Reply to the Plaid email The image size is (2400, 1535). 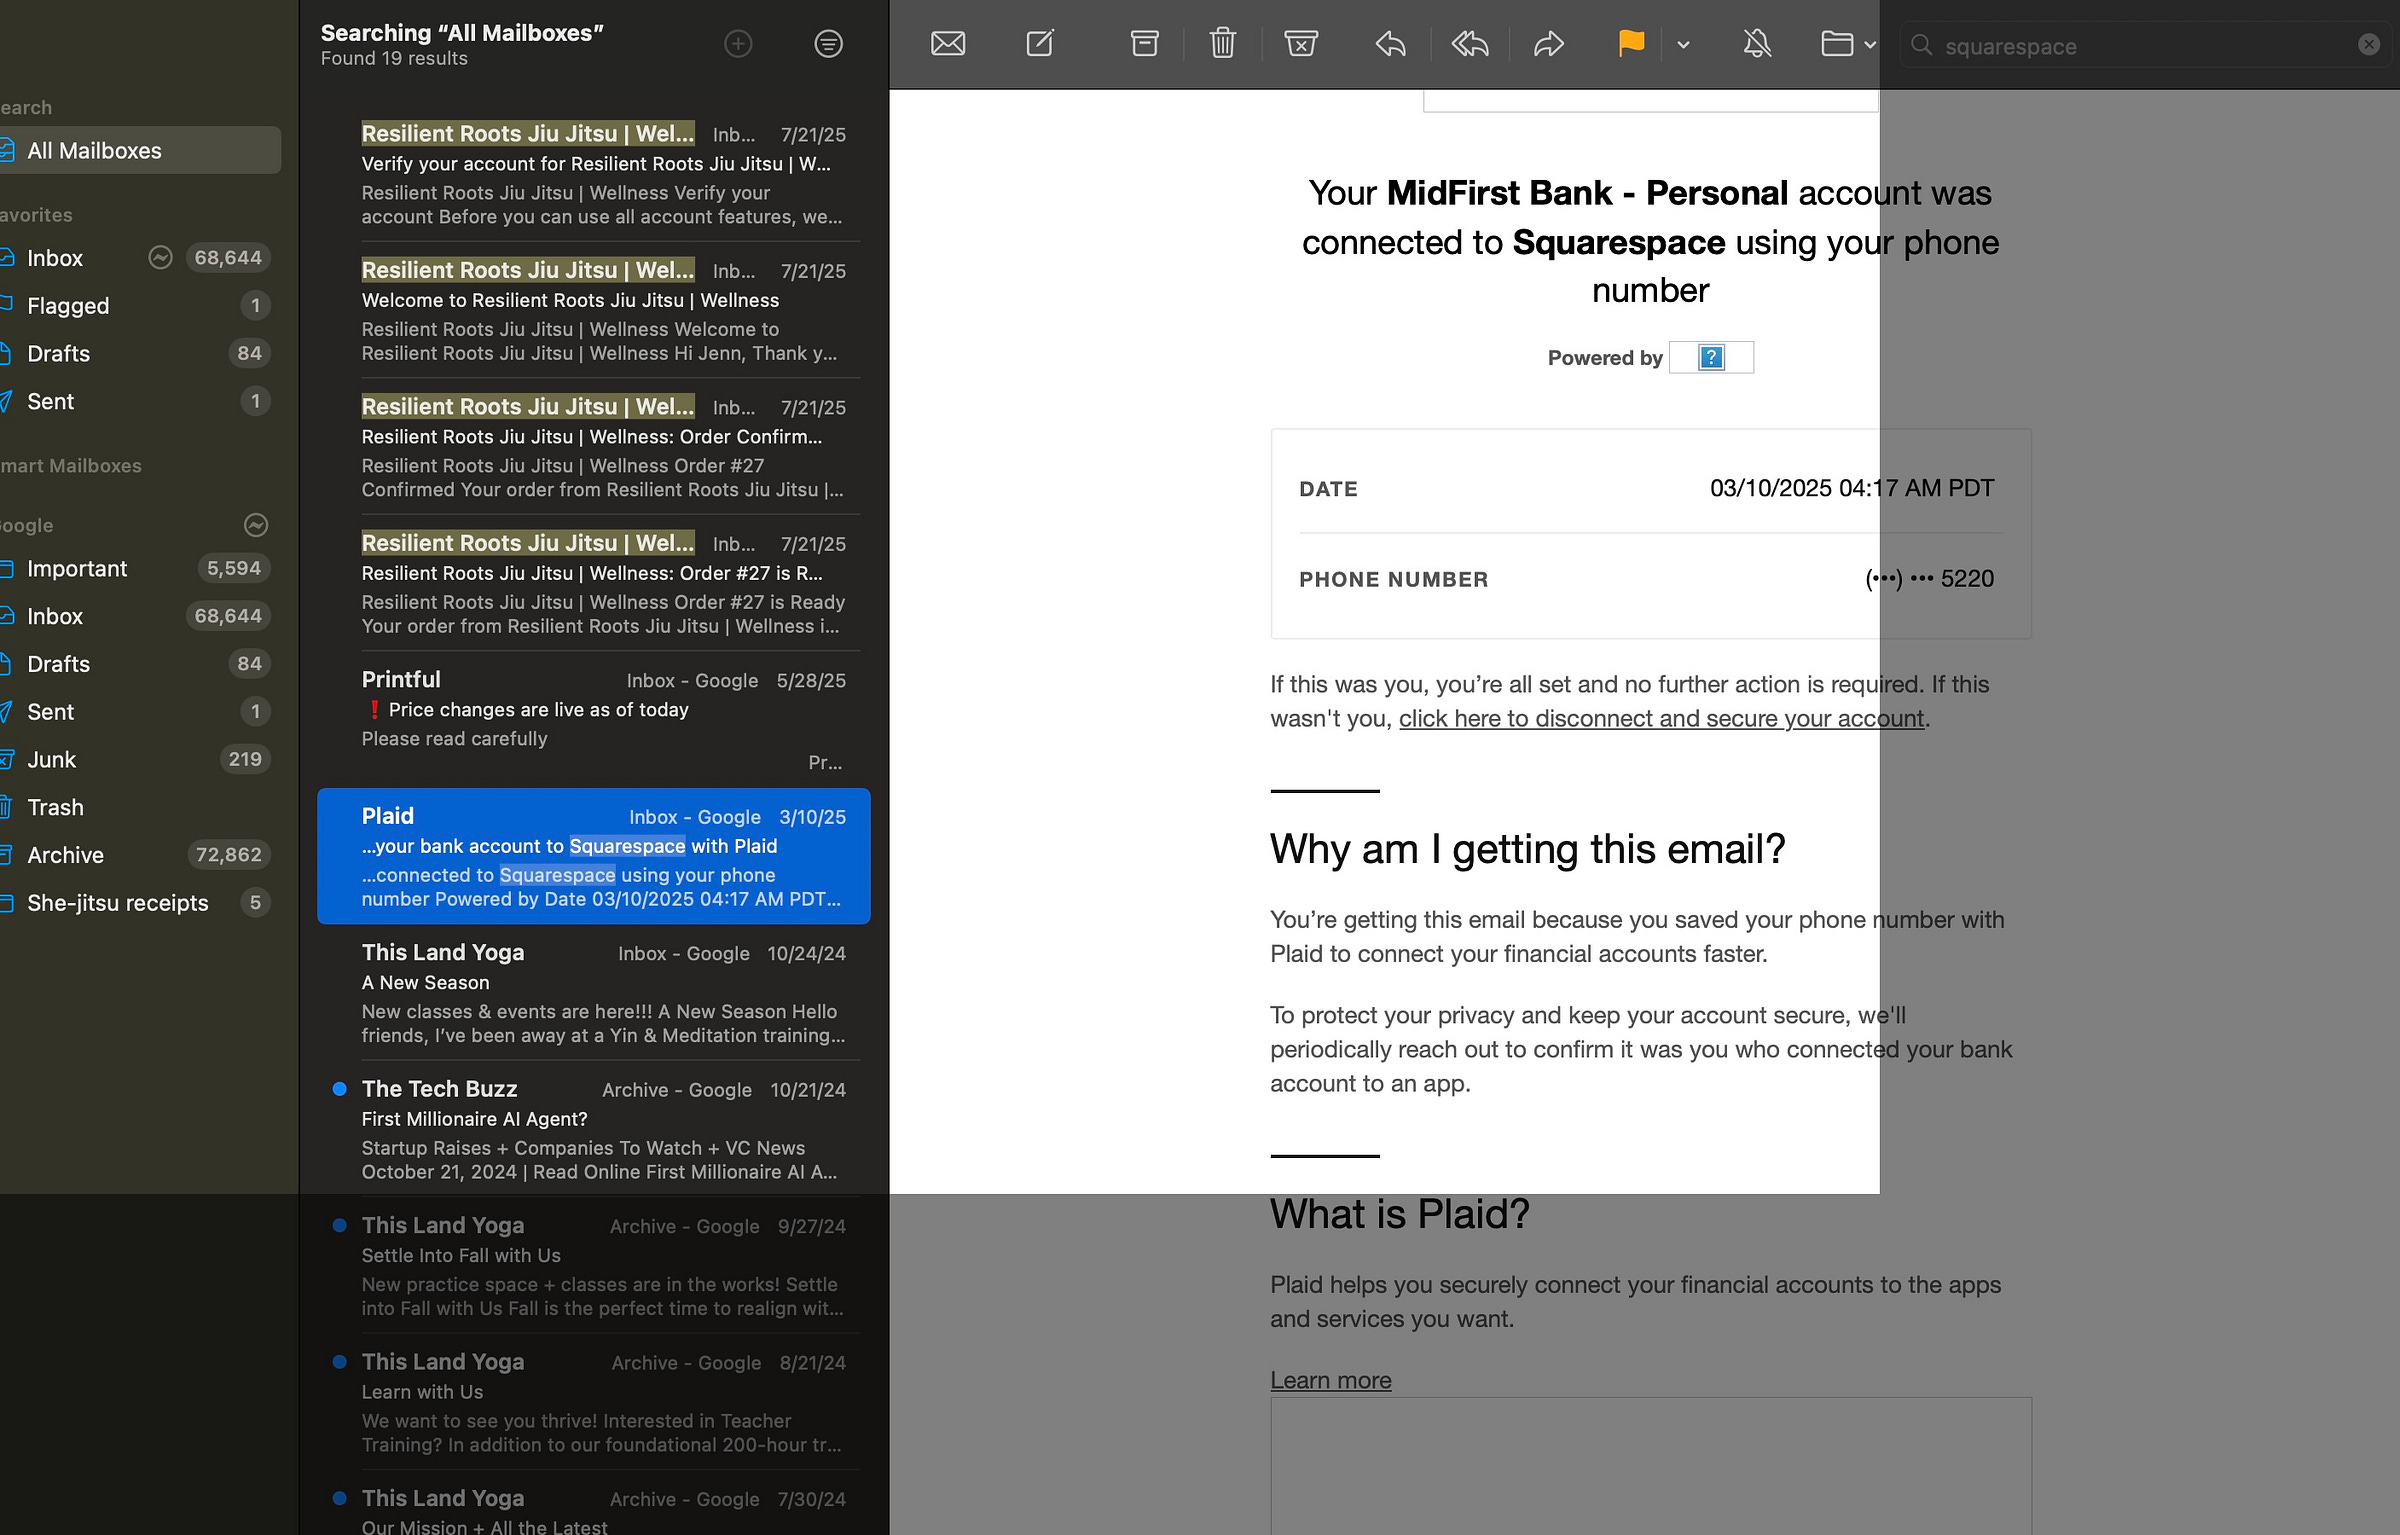[x=1390, y=44]
